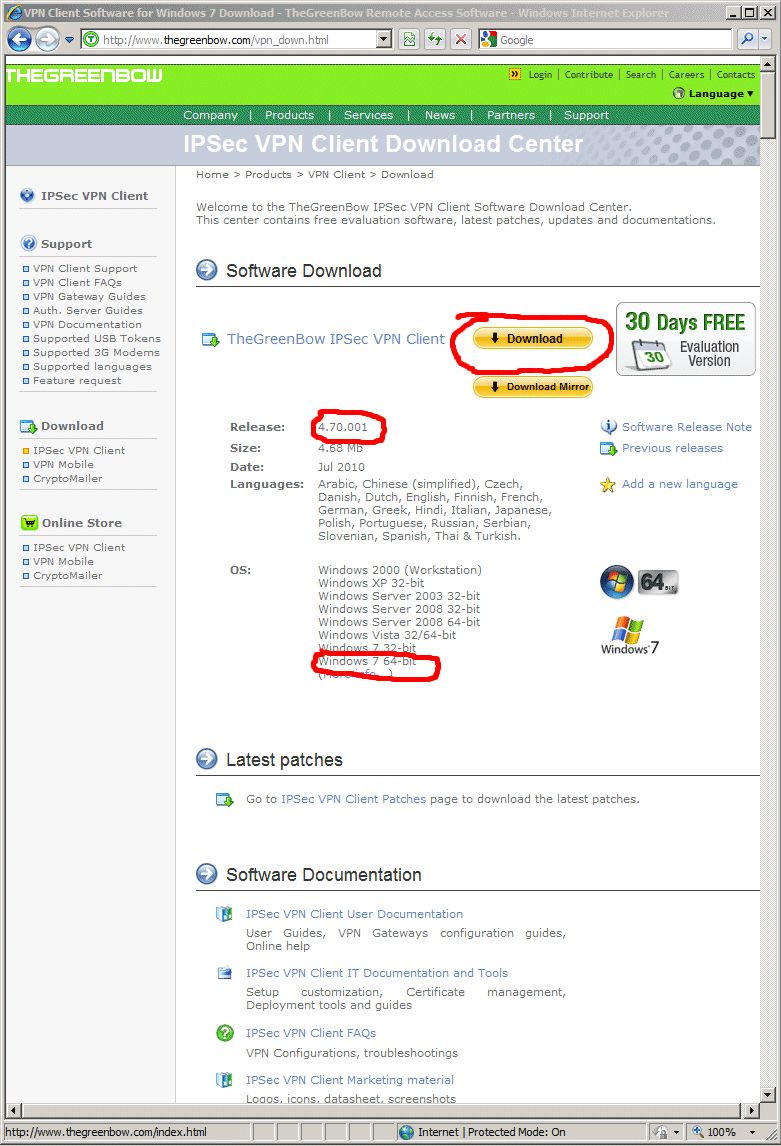This screenshot has height=1146, width=781.
Task: Click the Software Release Note info icon
Action: [608, 426]
